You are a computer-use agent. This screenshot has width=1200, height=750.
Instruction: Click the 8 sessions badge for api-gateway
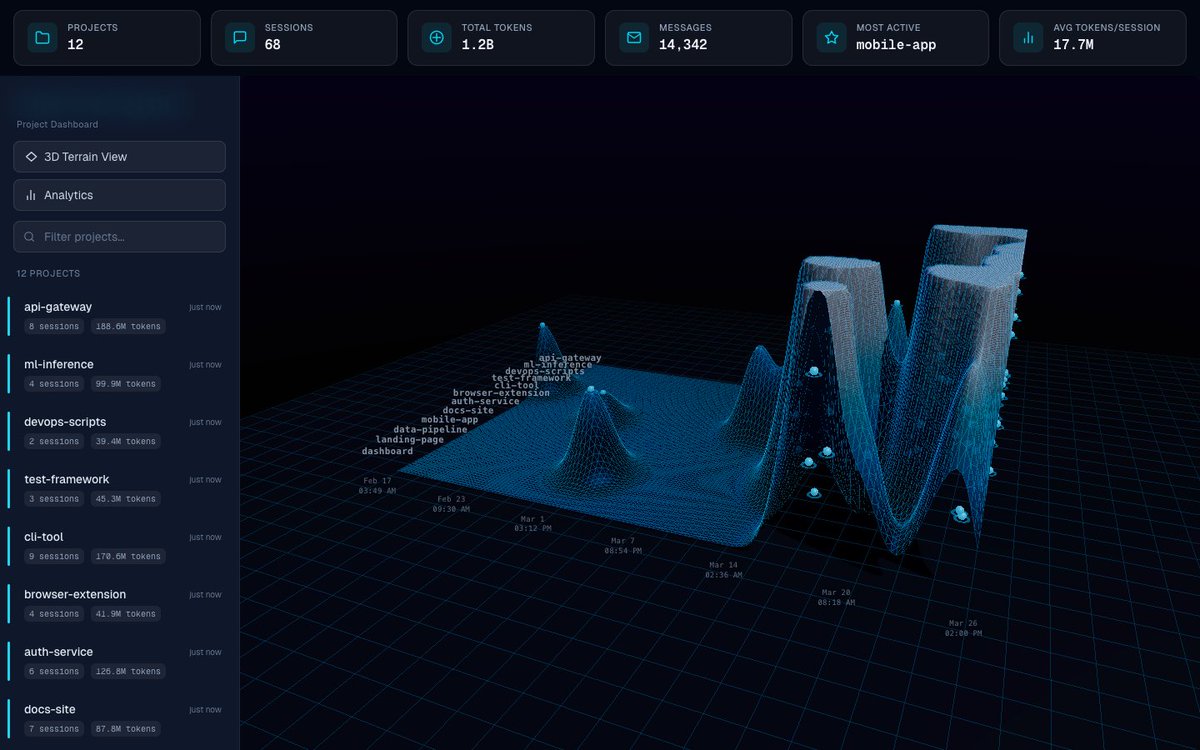pyautogui.click(x=54, y=327)
